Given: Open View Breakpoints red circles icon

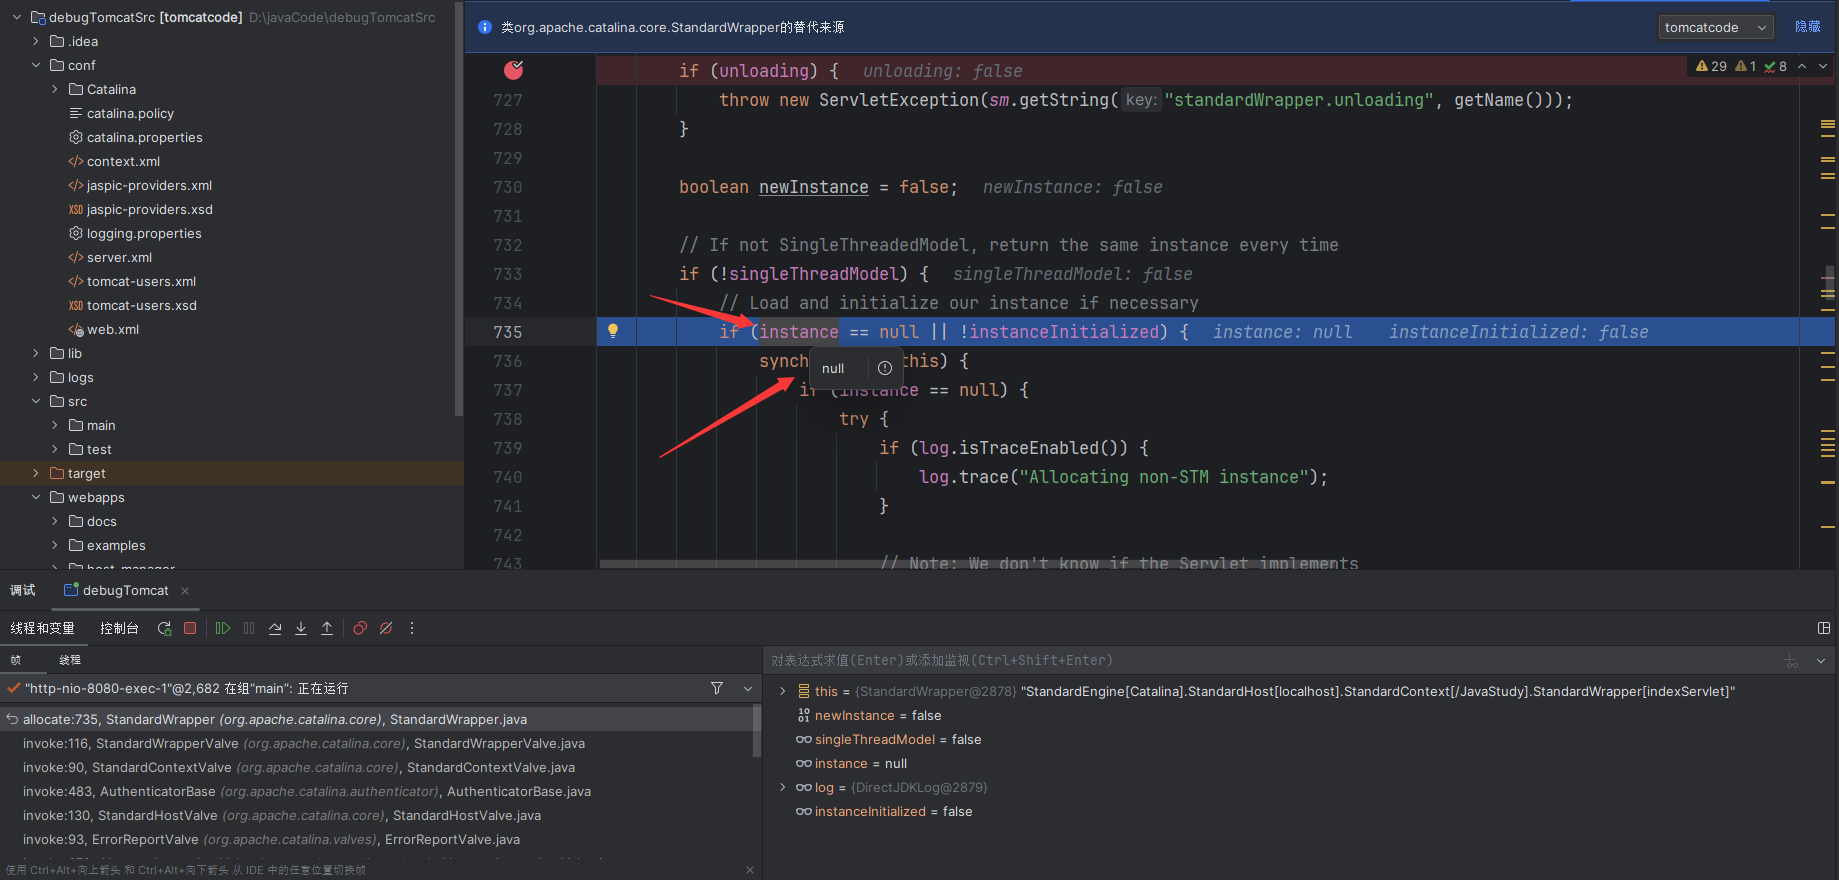Looking at the screenshot, I should [360, 628].
